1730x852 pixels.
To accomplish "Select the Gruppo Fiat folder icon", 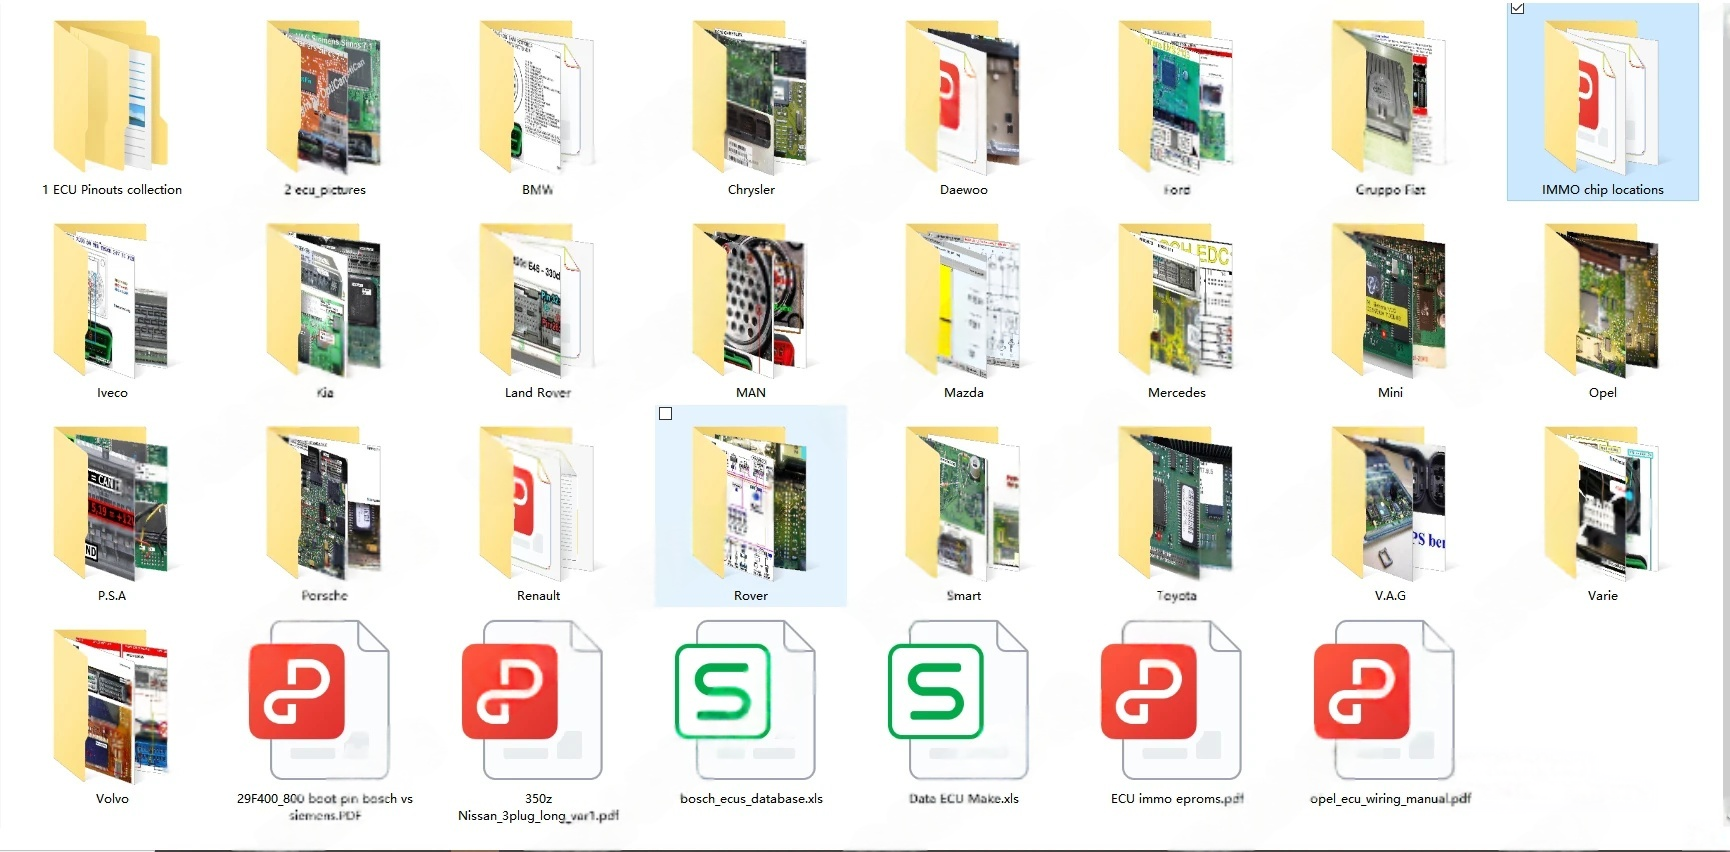I will [x=1390, y=97].
